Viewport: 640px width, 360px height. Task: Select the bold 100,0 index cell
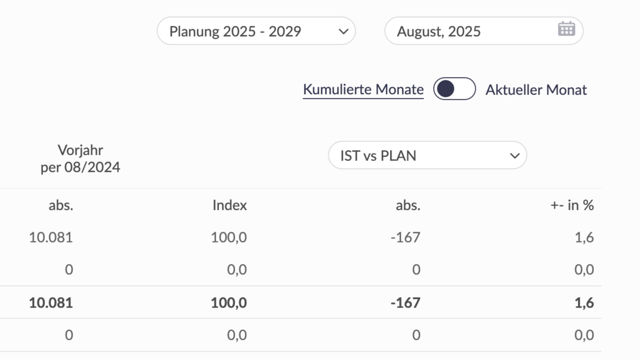(x=229, y=303)
